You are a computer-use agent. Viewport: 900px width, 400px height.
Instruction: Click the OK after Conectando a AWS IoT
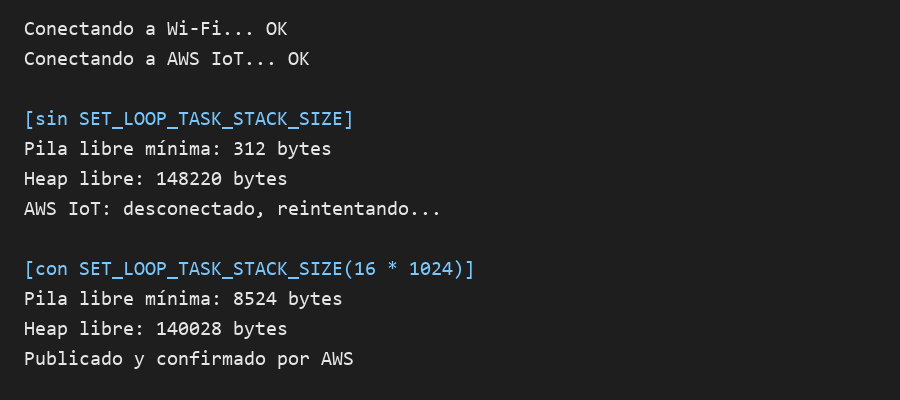(x=298, y=59)
